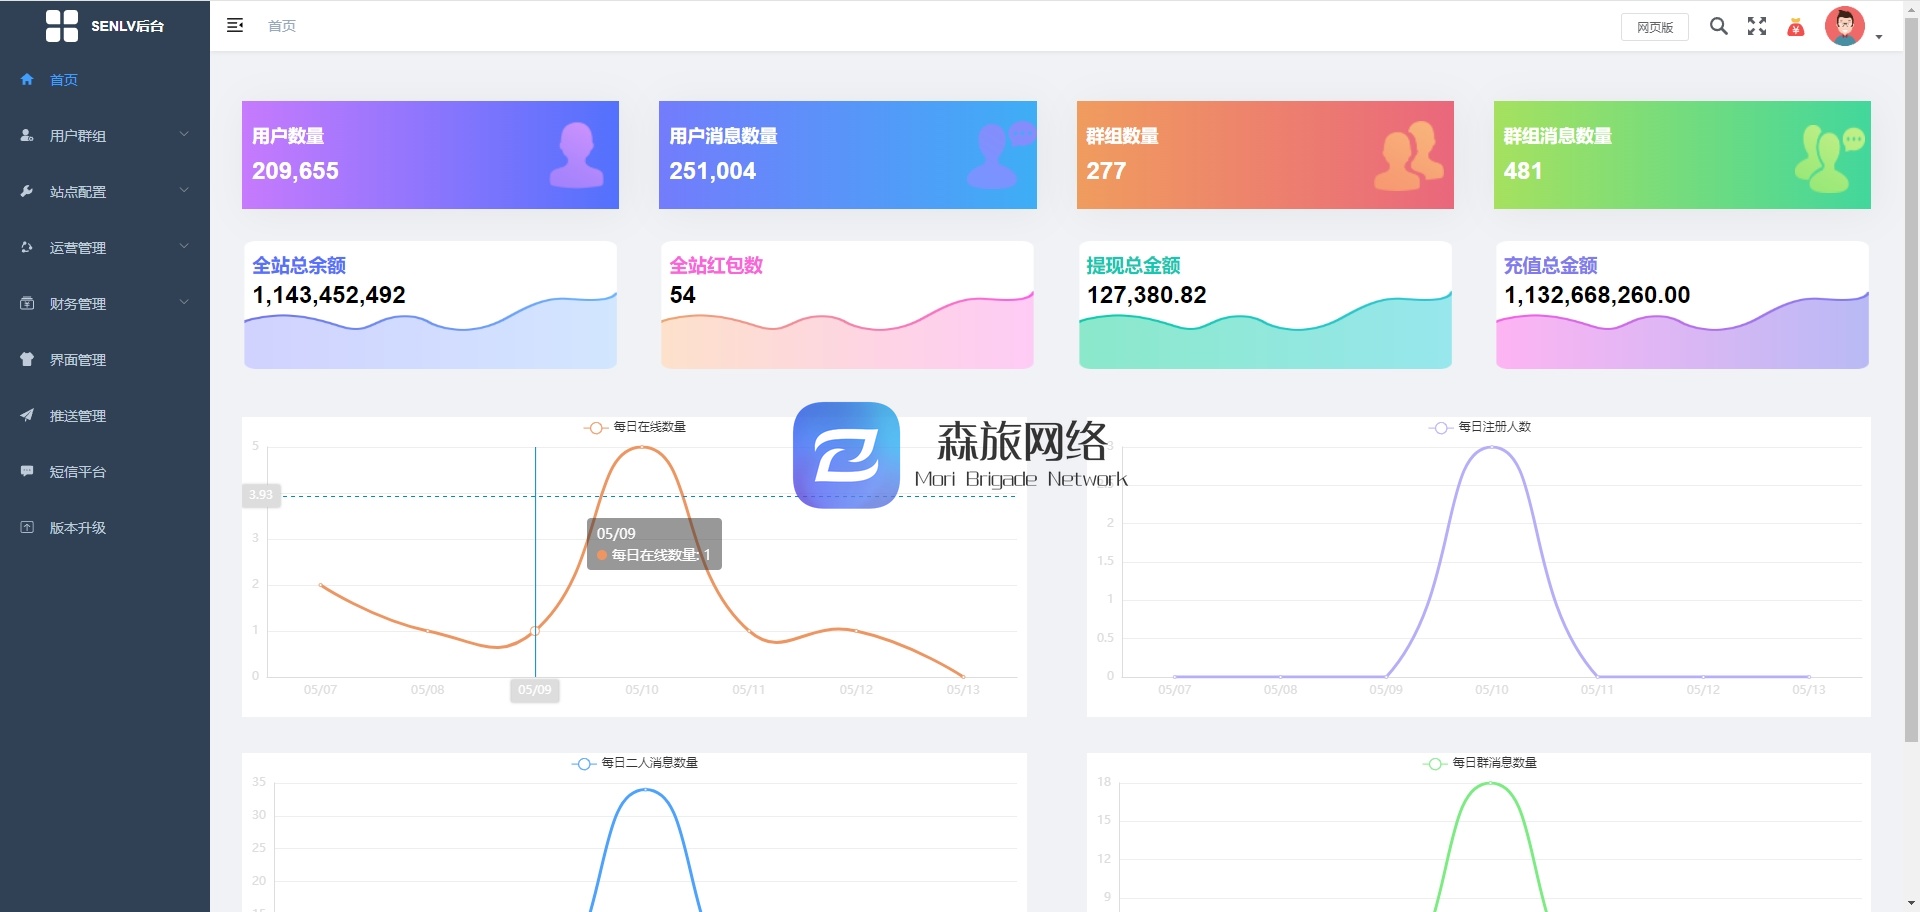Click the scrollbar down arrow
Viewport: 1920px width, 912px height.
click(1911, 904)
